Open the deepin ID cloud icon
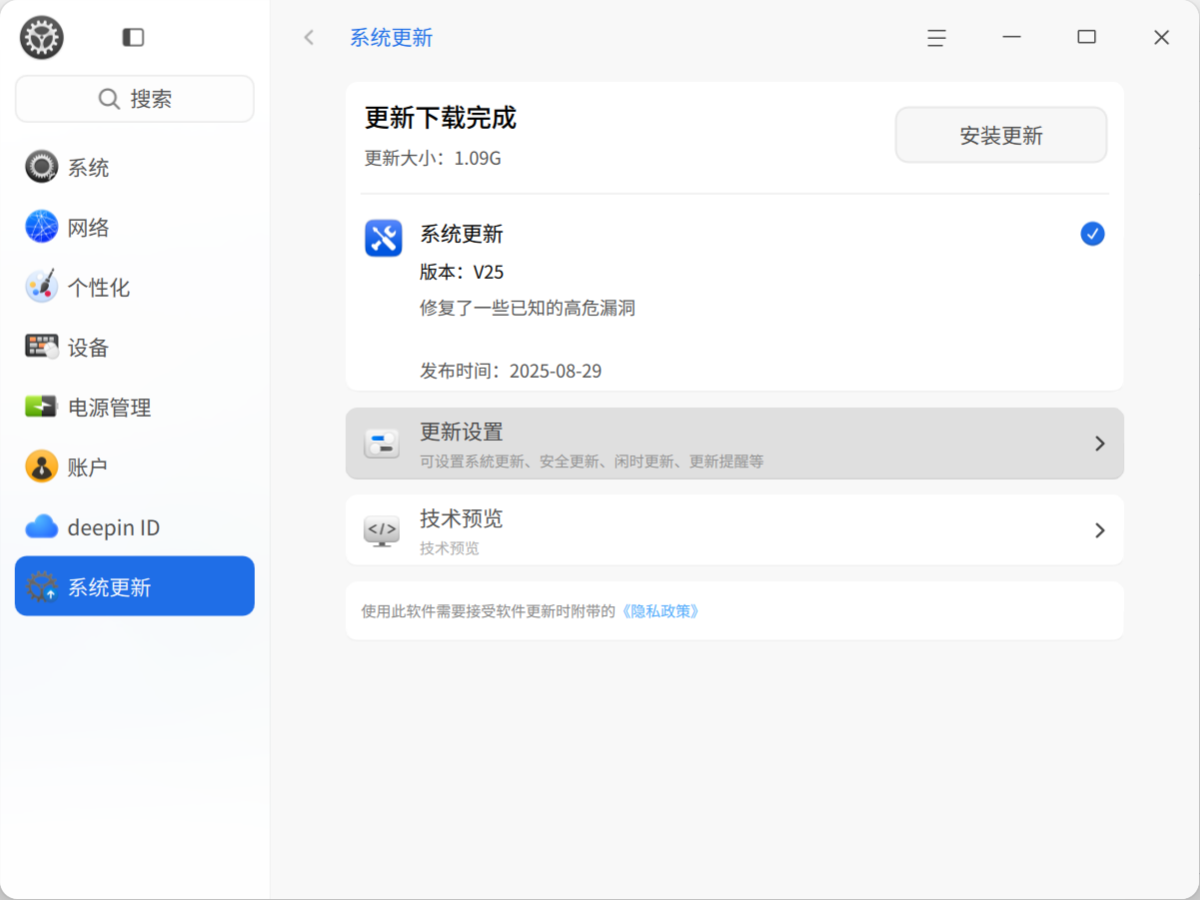The height and width of the screenshot is (900, 1200). point(42,527)
